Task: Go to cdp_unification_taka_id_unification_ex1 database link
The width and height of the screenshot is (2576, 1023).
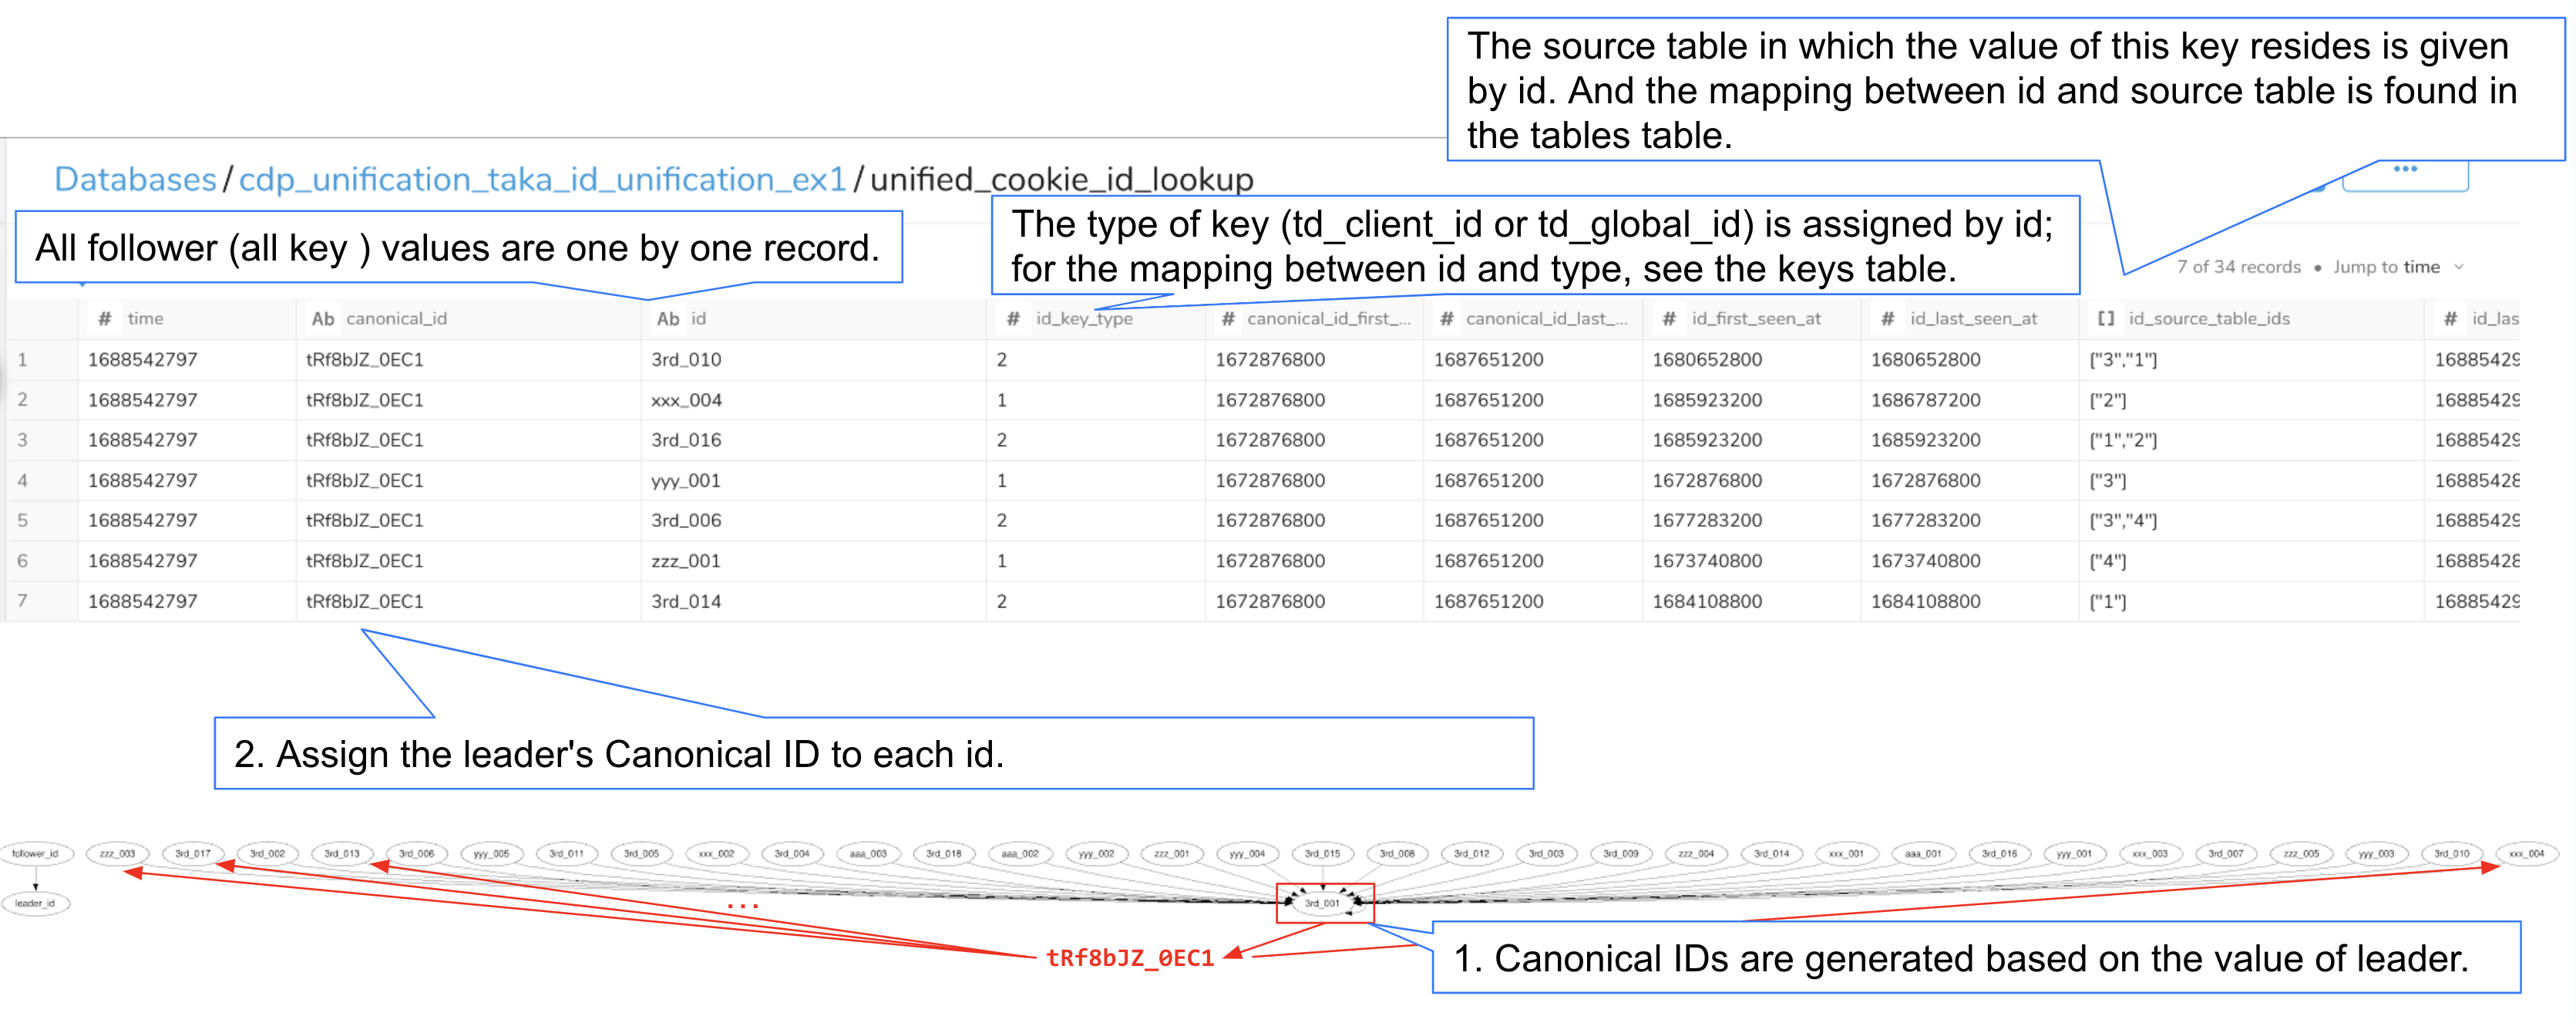Action: pos(542,180)
